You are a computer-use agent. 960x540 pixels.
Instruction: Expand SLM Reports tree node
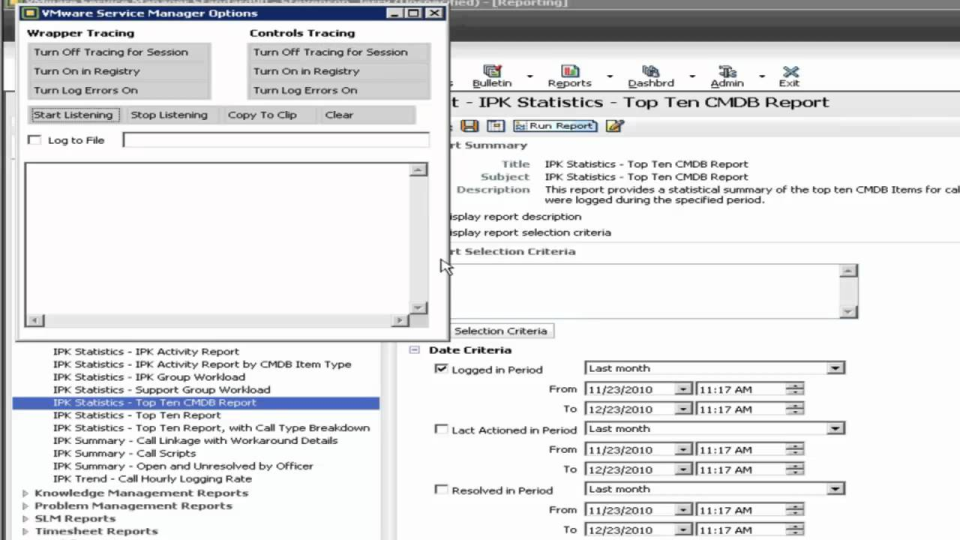point(25,519)
